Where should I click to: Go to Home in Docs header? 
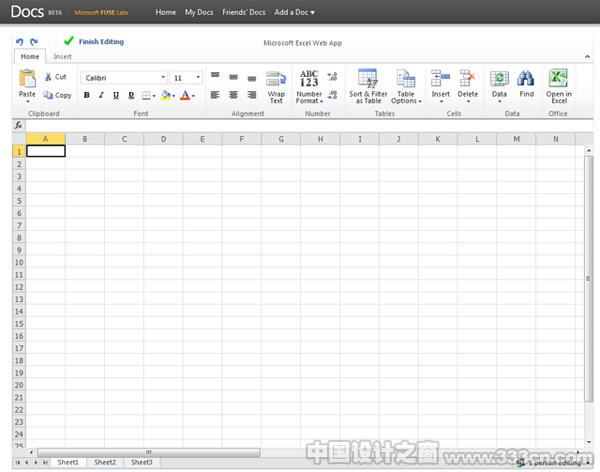166,12
